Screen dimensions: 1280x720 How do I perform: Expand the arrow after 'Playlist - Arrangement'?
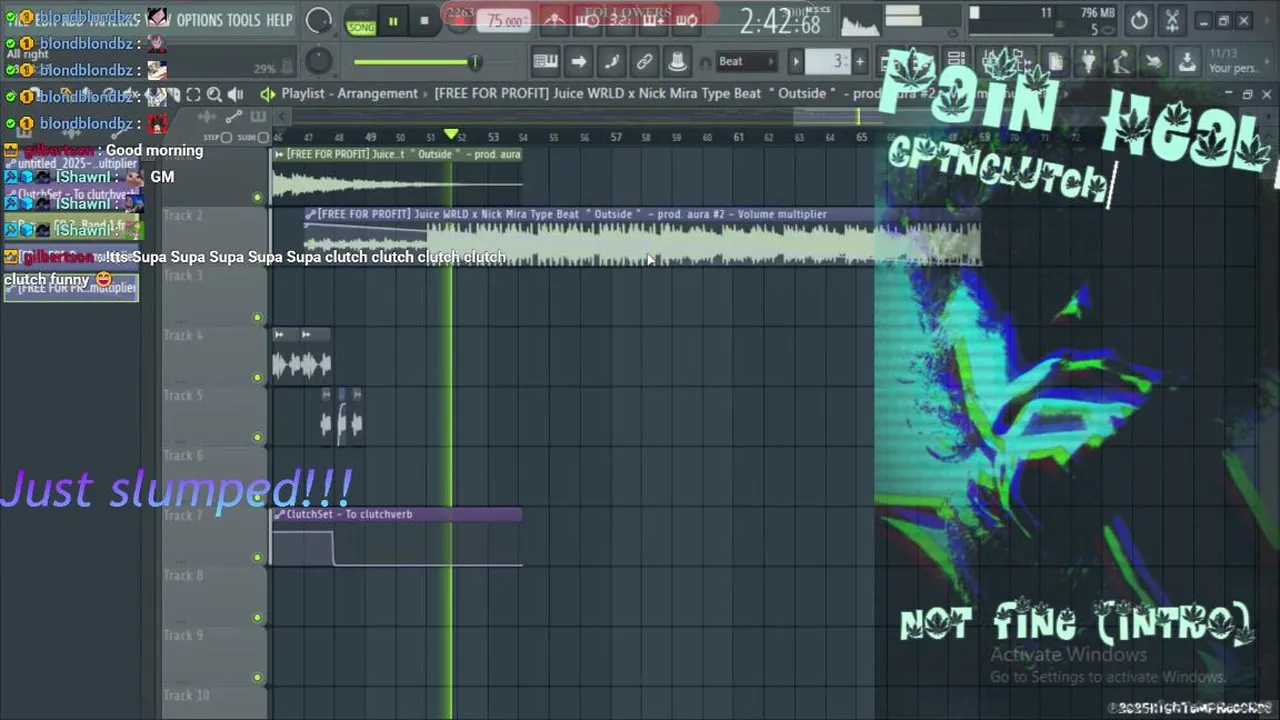(426, 94)
